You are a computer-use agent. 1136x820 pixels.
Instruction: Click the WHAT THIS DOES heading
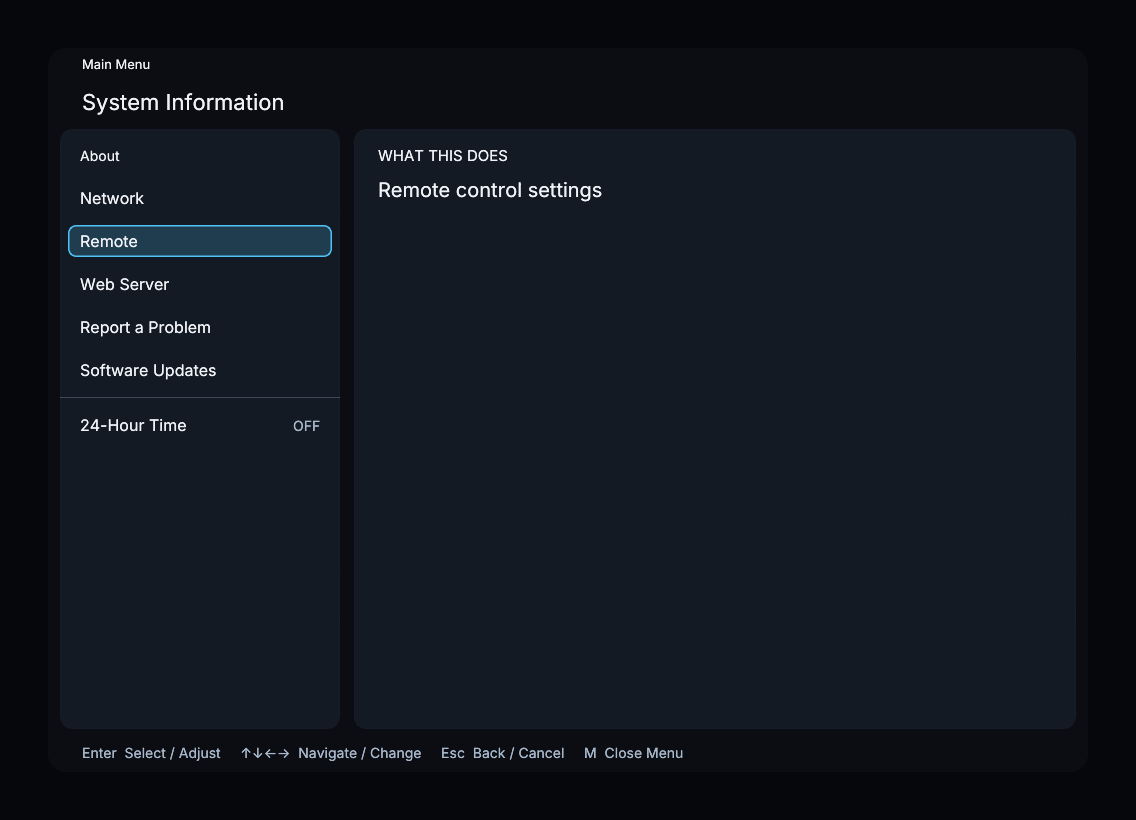443,156
